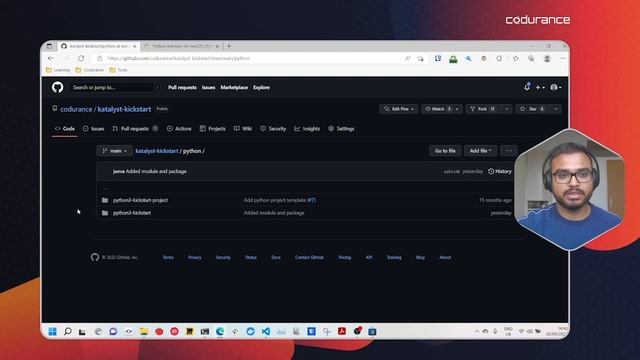This screenshot has width=640, height=360.
Task: Open Marketplace in the GitHub header
Action: [234, 87]
